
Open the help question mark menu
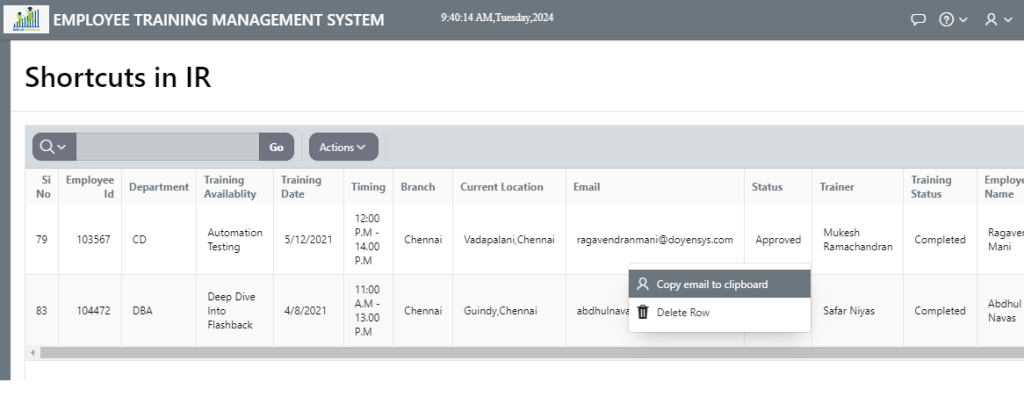(x=952, y=20)
